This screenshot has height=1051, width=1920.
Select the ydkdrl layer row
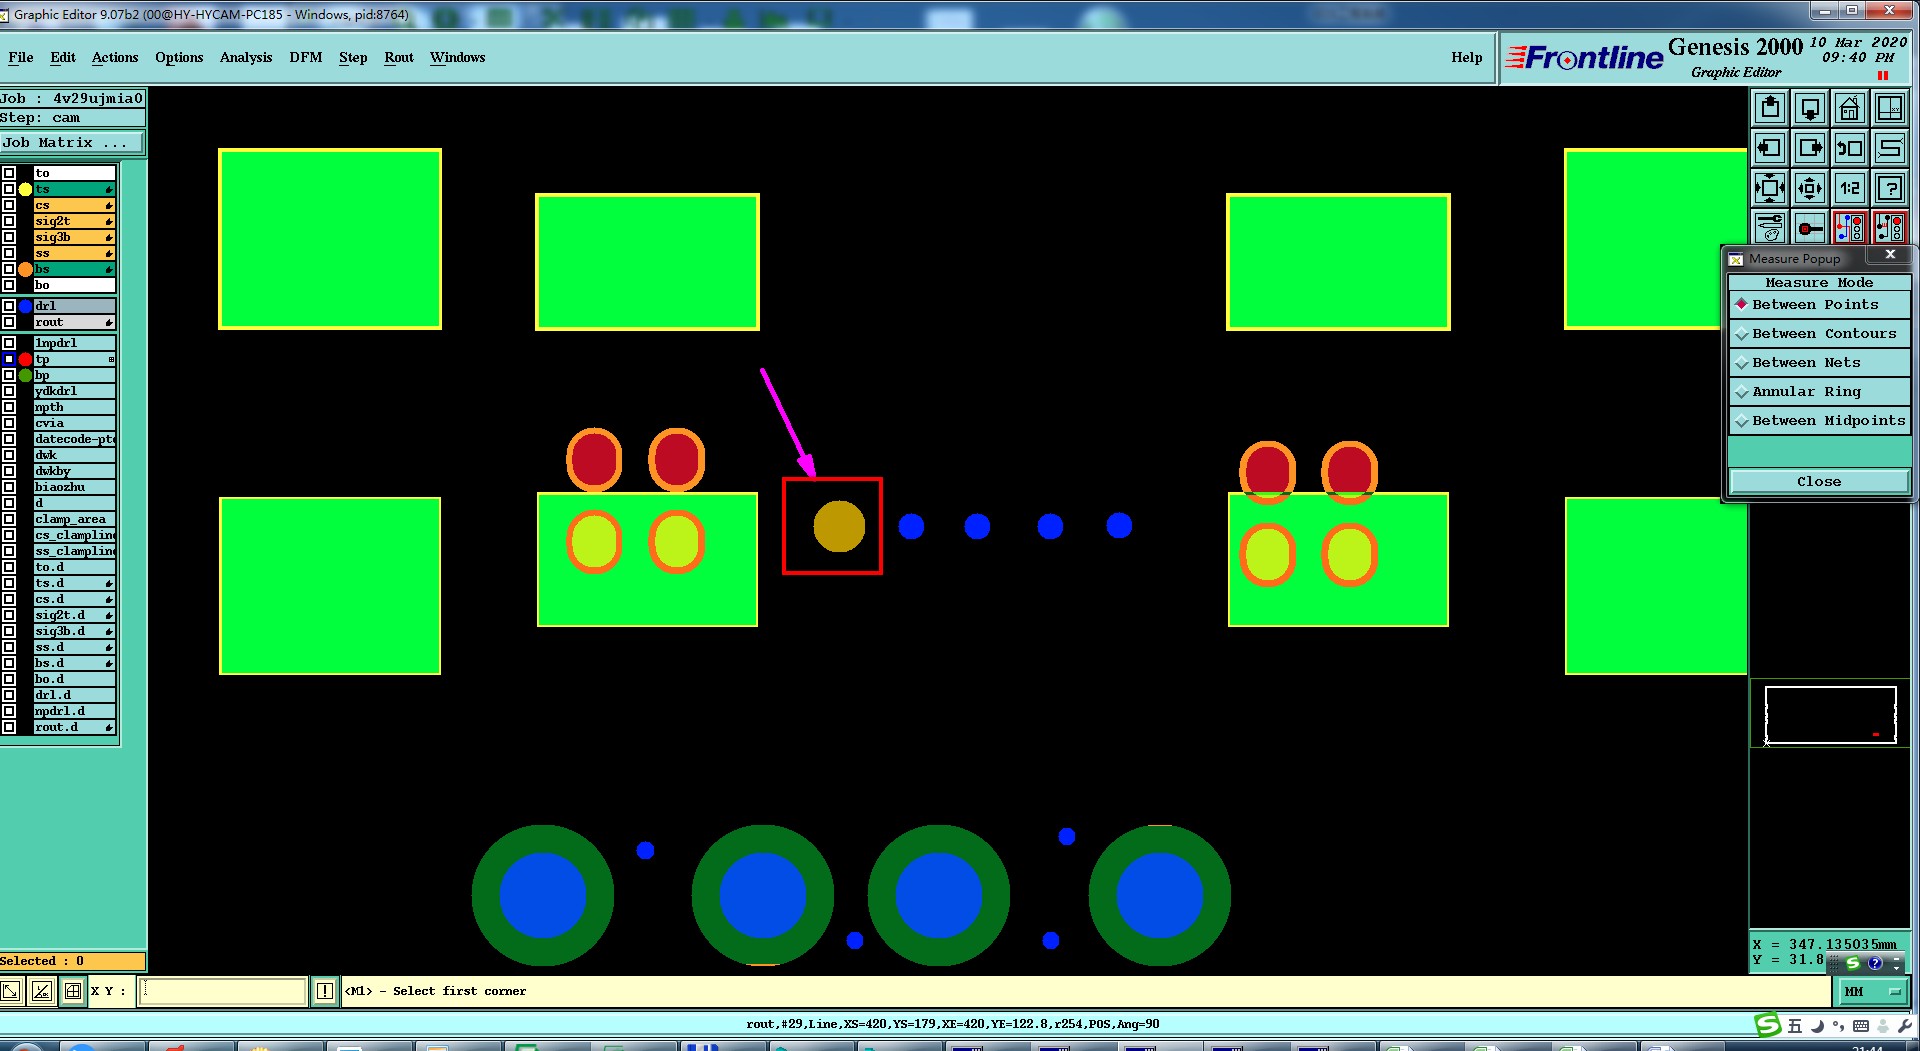pyautogui.click(x=75, y=391)
